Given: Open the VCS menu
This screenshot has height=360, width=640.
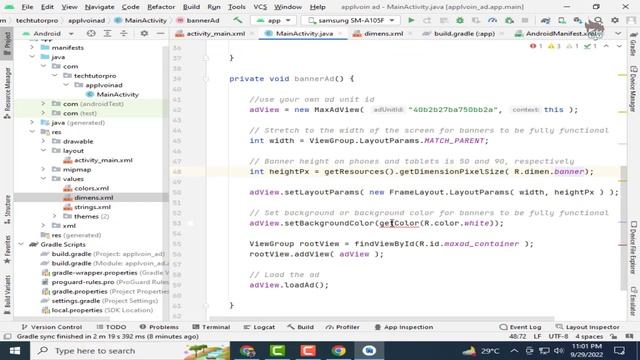Looking at the screenshot, I should [x=260, y=7].
